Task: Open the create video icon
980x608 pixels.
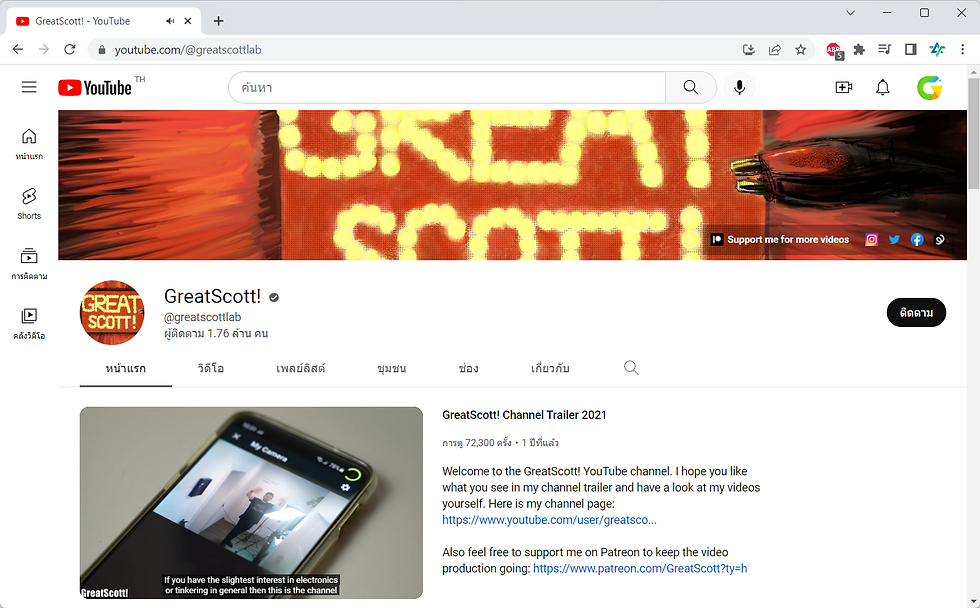Action: click(x=844, y=87)
